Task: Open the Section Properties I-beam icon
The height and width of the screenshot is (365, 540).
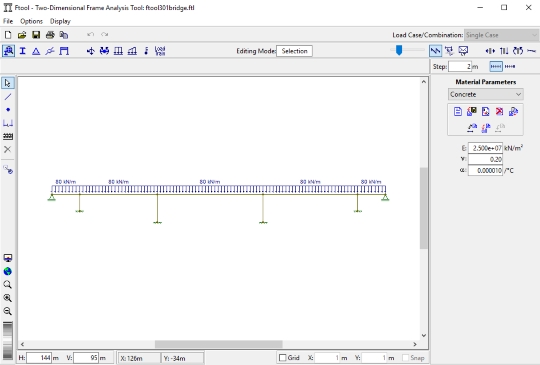Action: coord(22,51)
